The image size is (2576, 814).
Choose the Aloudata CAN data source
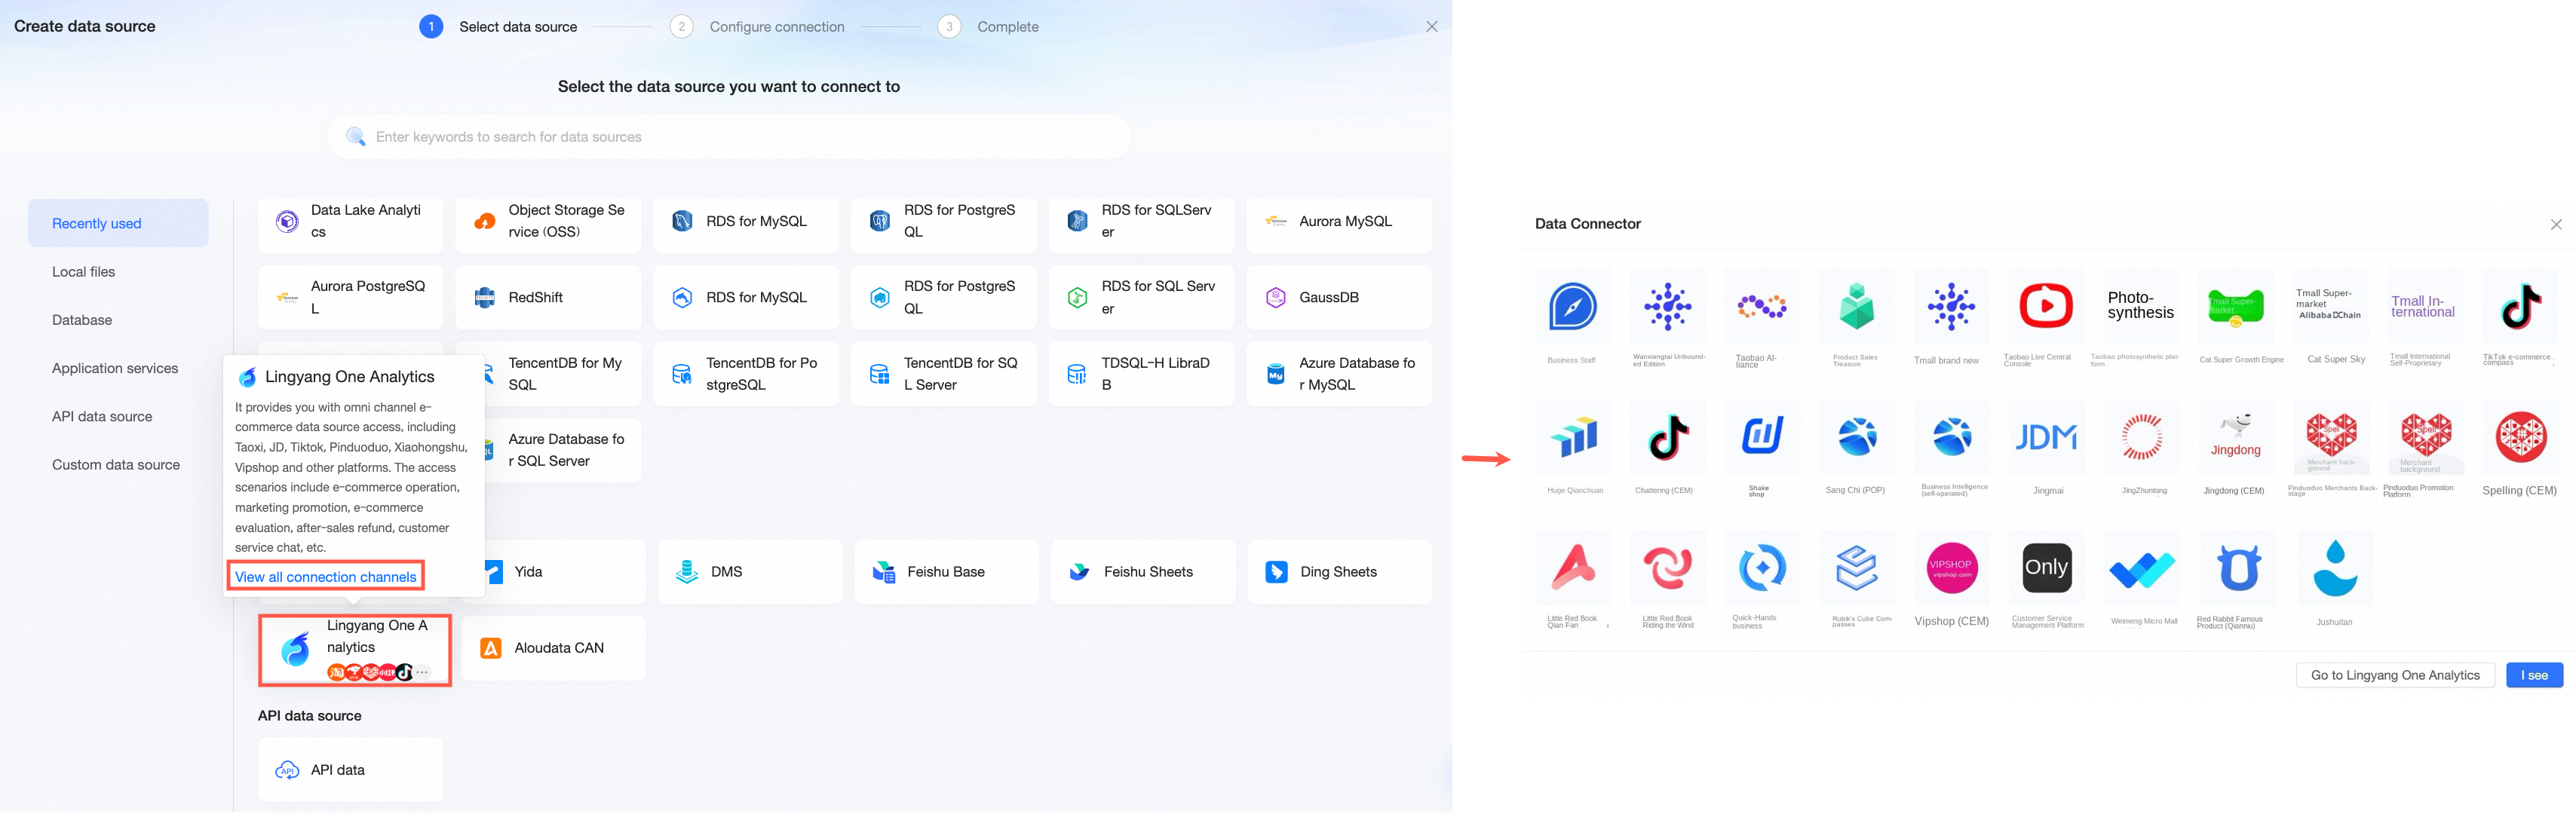(554, 648)
